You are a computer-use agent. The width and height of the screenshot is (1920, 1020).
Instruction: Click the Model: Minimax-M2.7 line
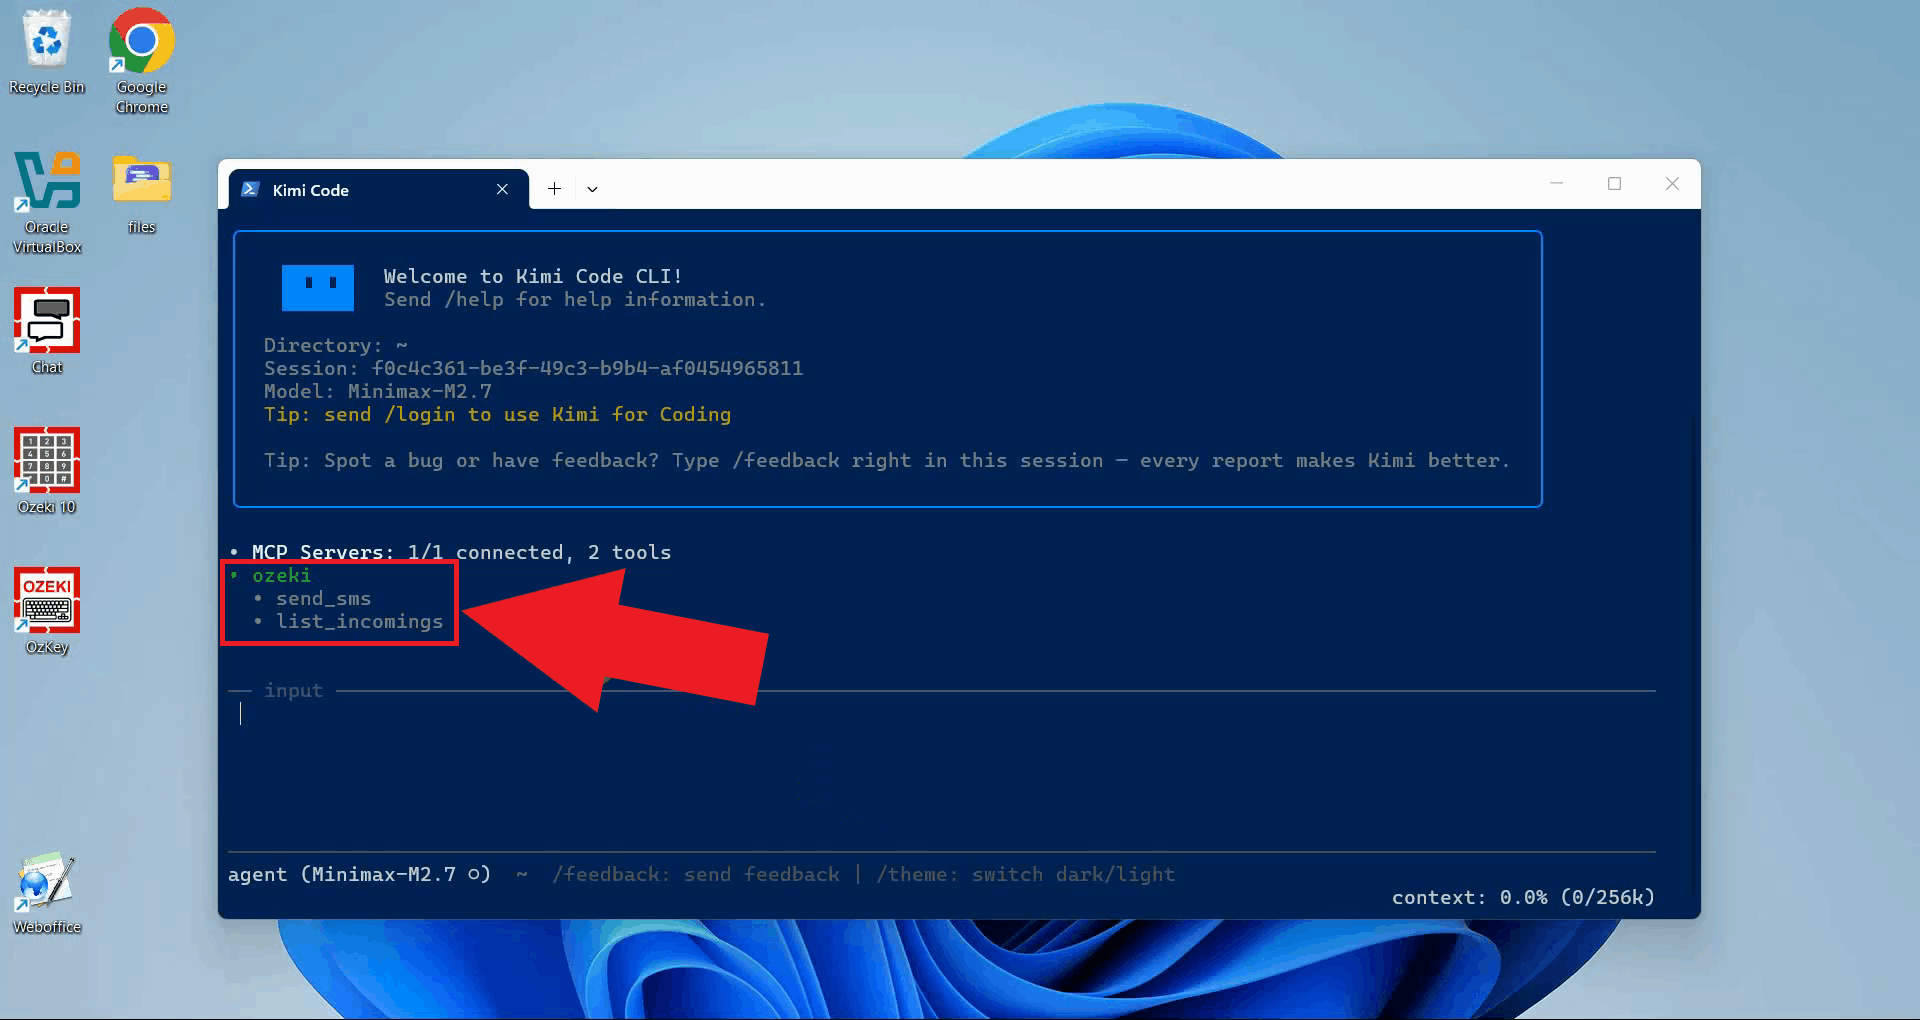[377, 391]
